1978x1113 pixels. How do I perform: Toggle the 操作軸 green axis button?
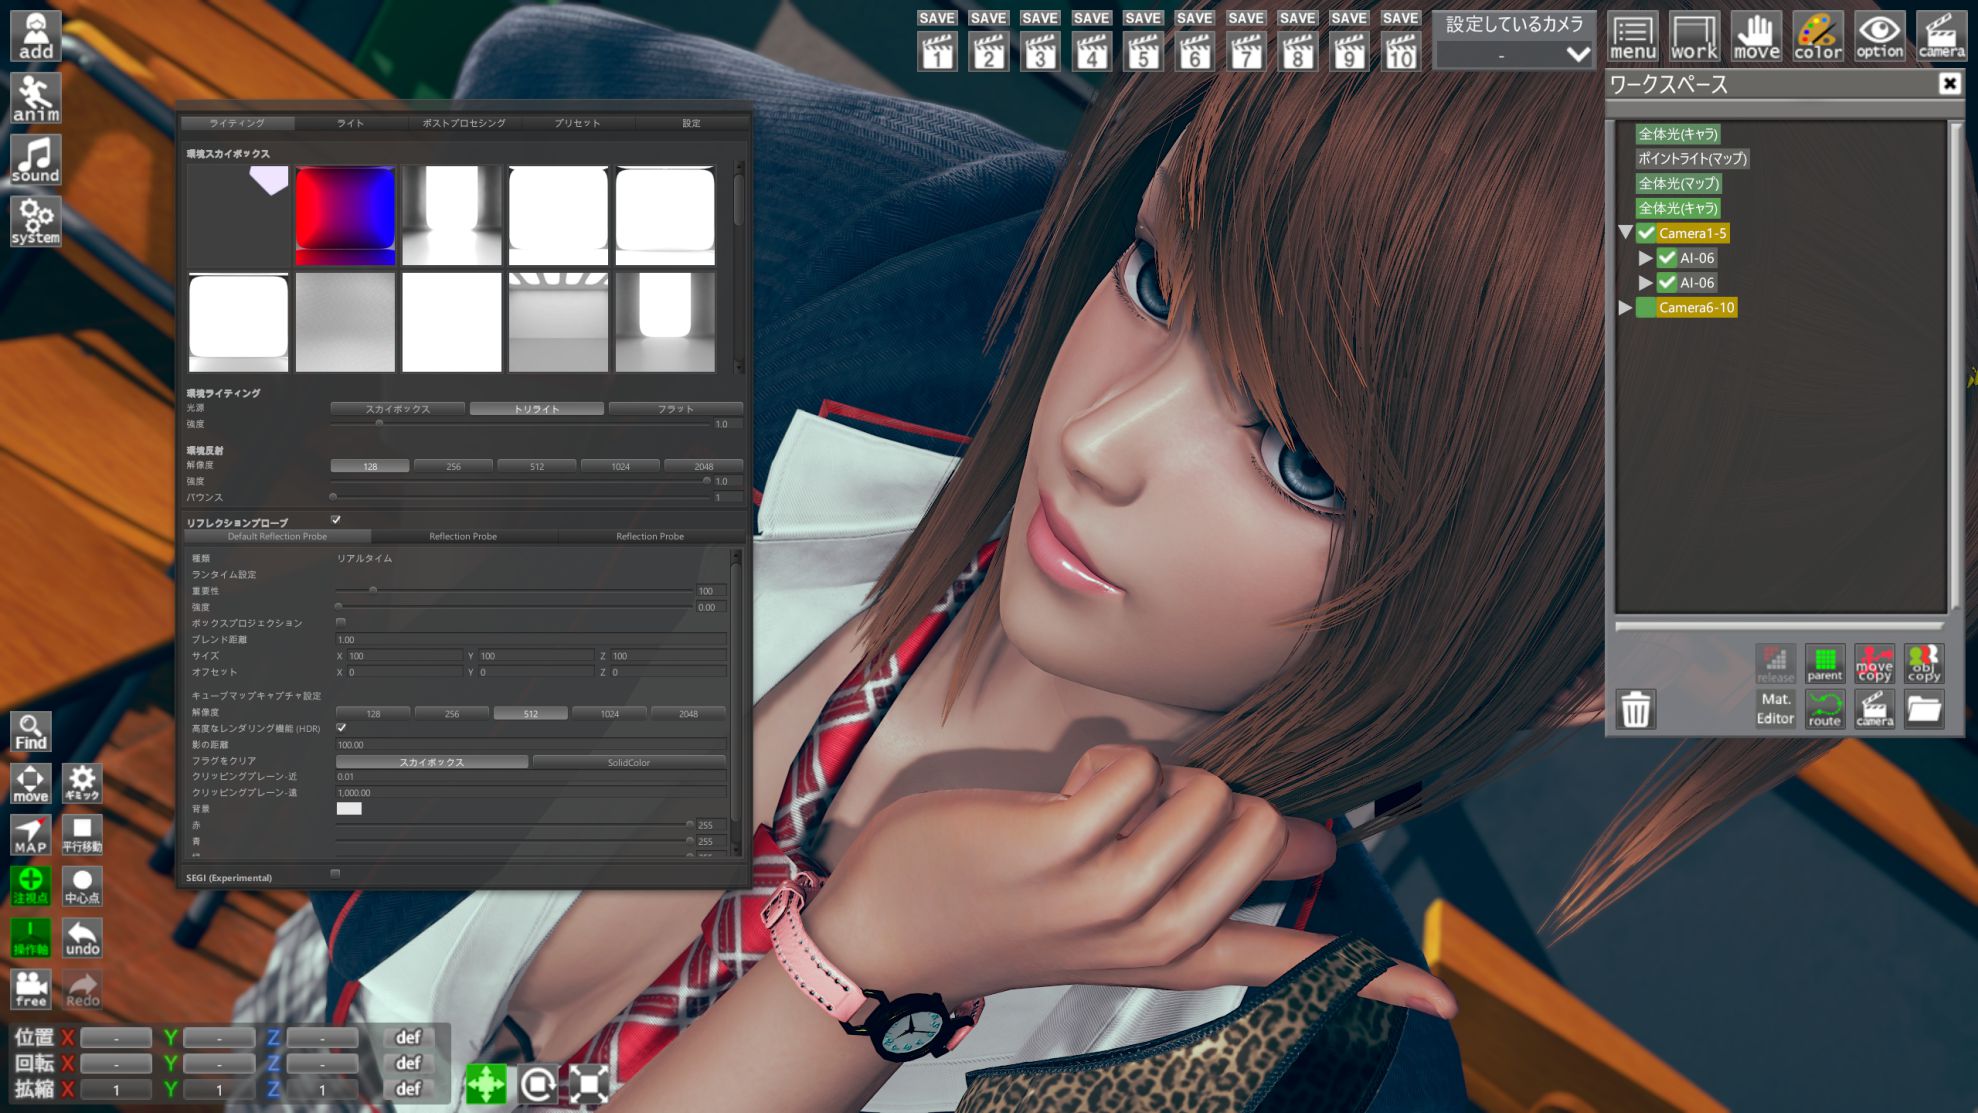[31, 938]
